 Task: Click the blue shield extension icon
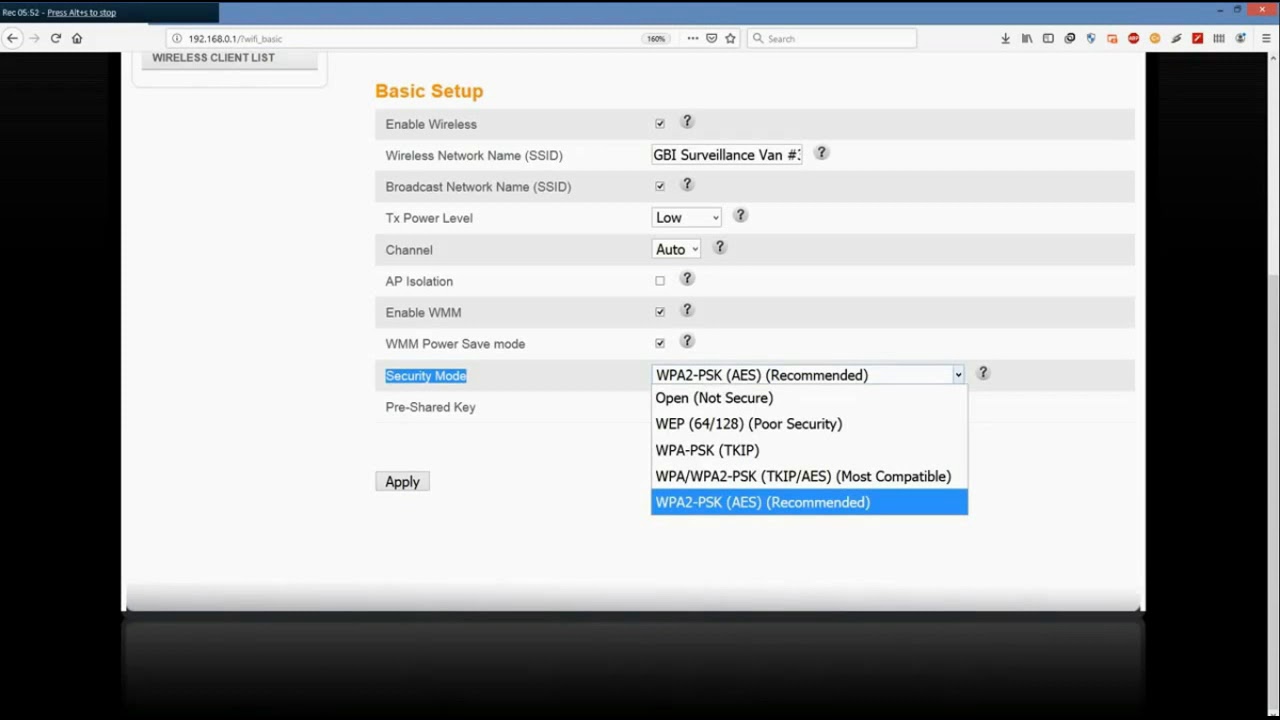coord(1091,38)
